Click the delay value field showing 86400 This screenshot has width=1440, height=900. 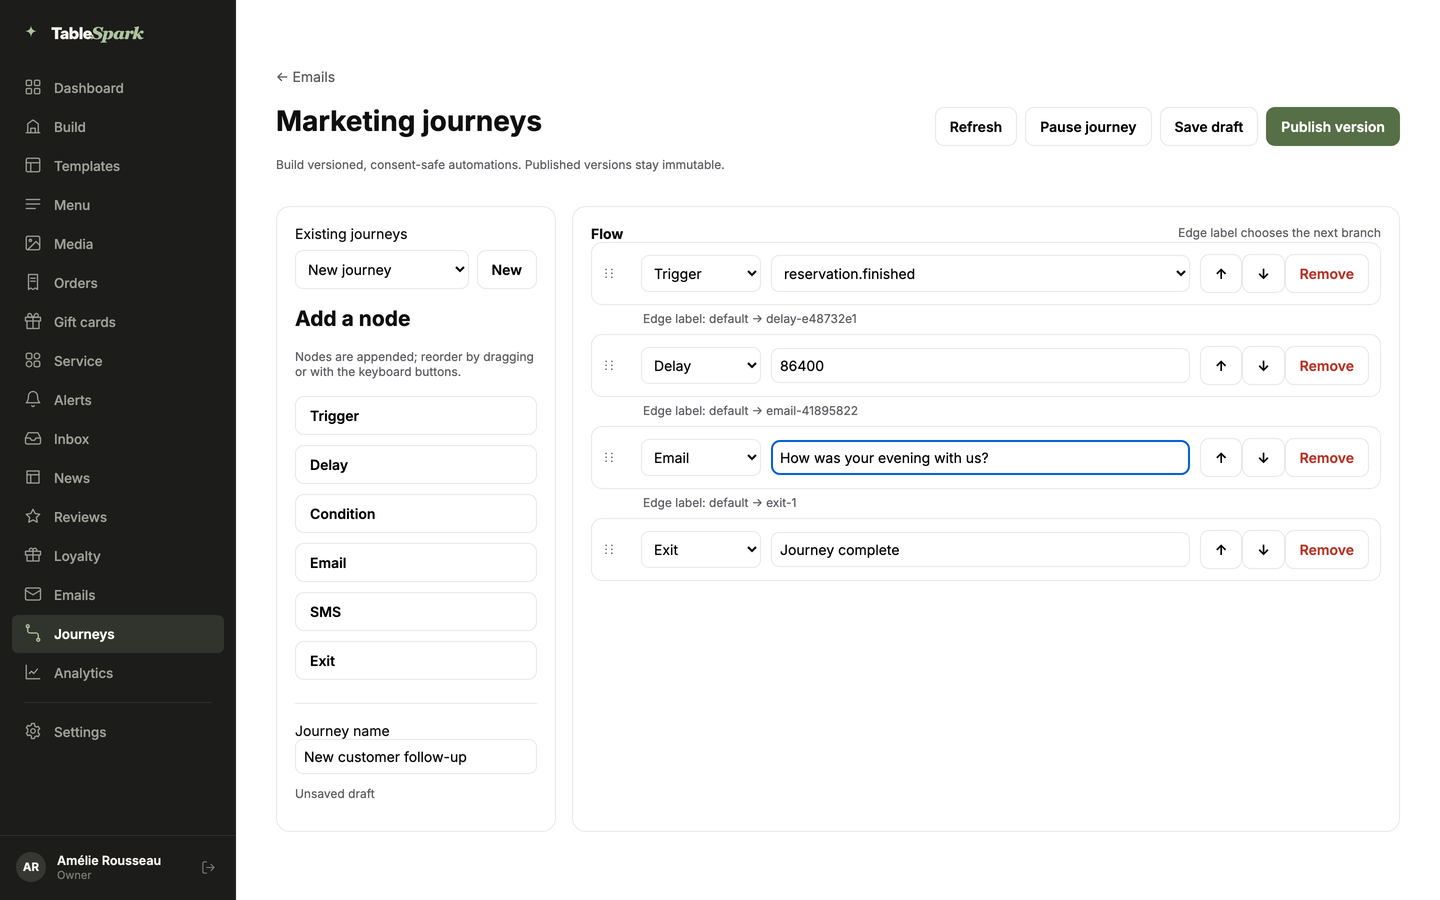pyautogui.click(x=980, y=366)
